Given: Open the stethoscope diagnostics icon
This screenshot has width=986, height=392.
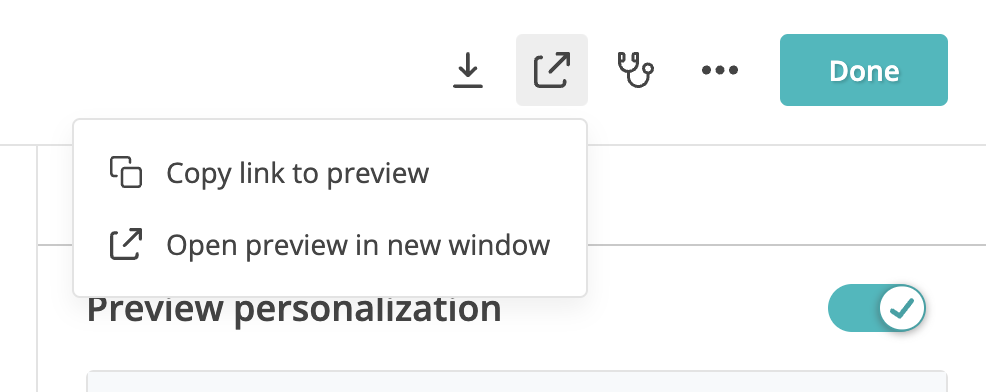Looking at the screenshot, I should click(635, 70).
